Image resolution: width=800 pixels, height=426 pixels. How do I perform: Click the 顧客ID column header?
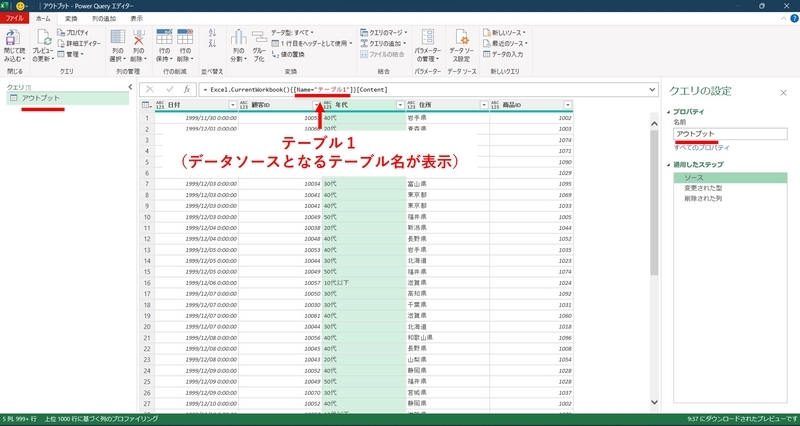[x=280, y=105]
